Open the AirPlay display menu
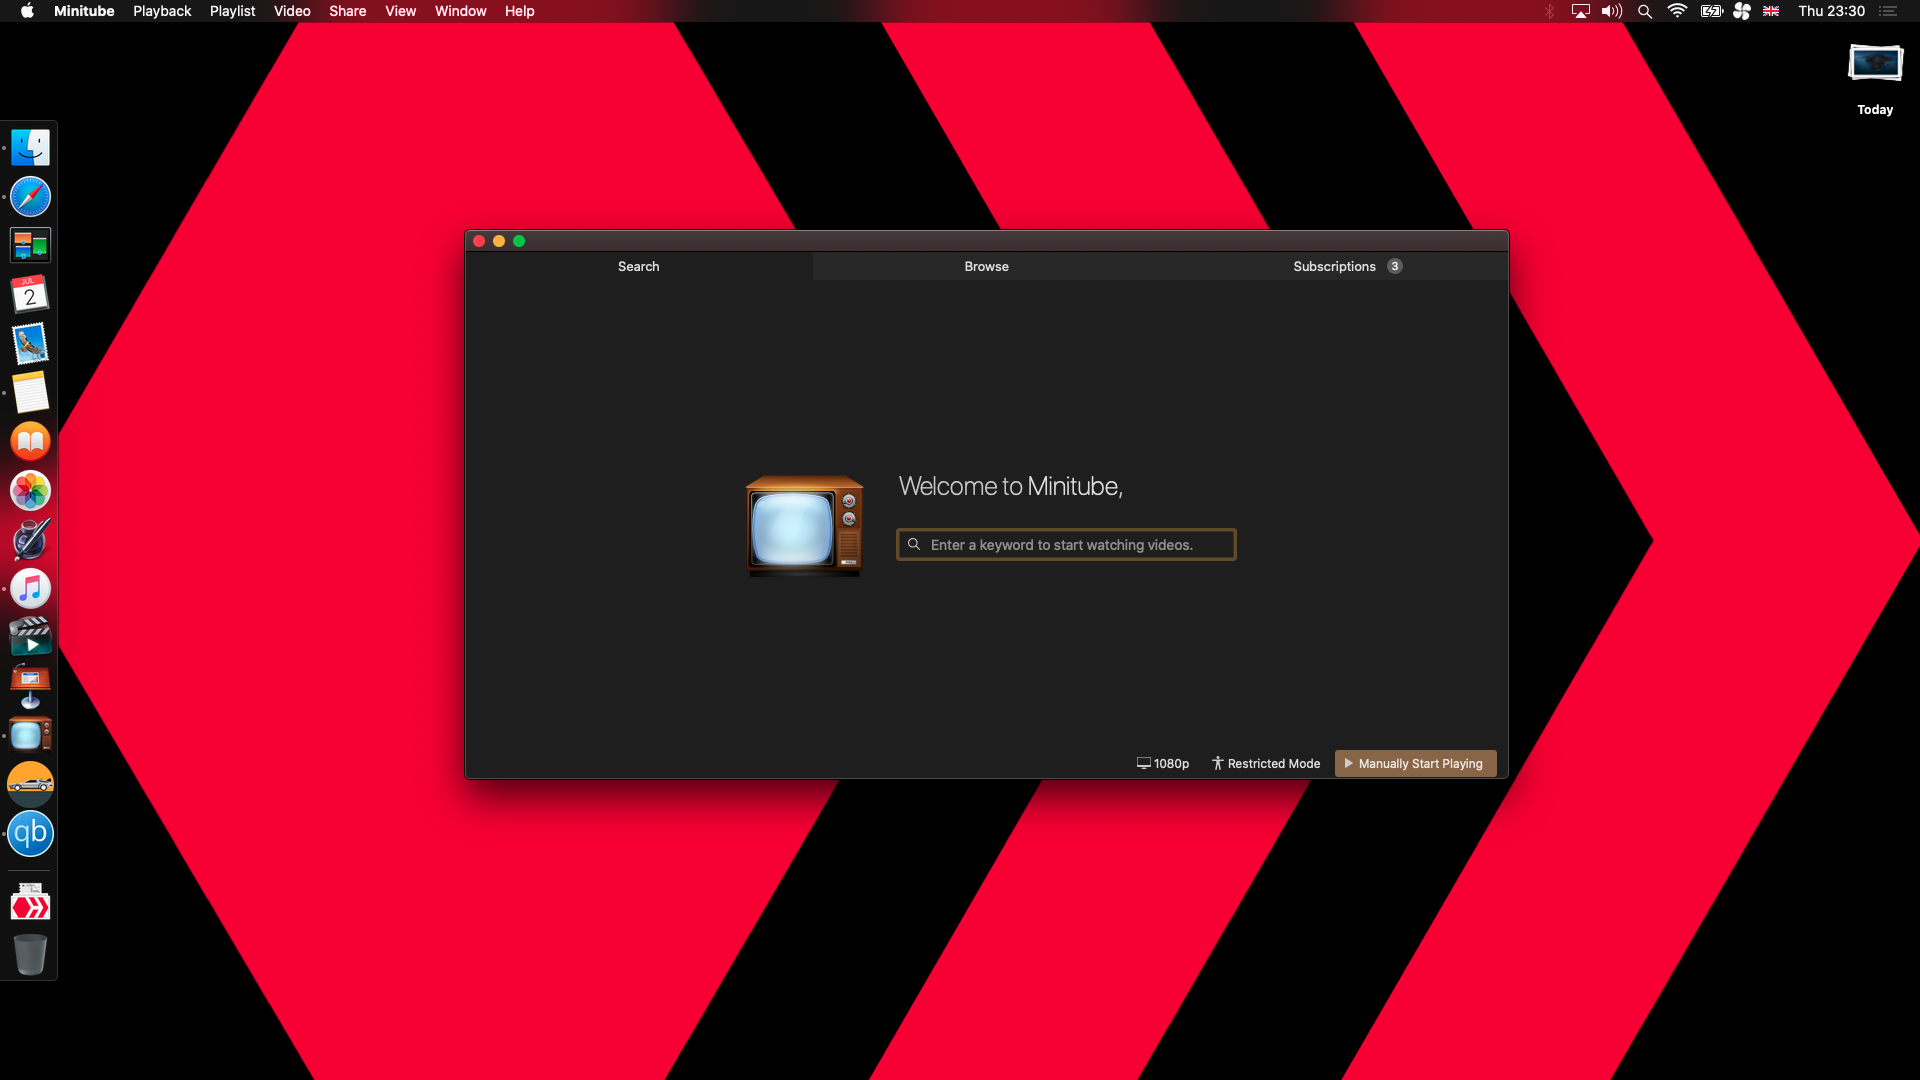Viewport: 1920px width, 1080px height. pos(1581,11)
